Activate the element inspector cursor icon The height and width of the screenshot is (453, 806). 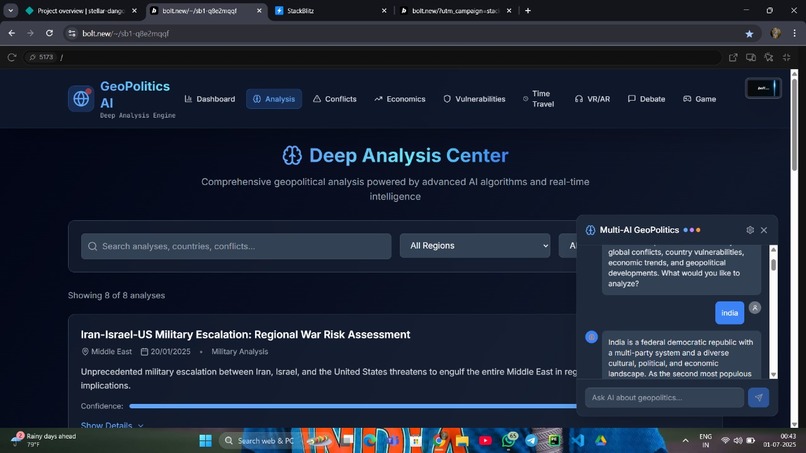[x=768, y=57]
